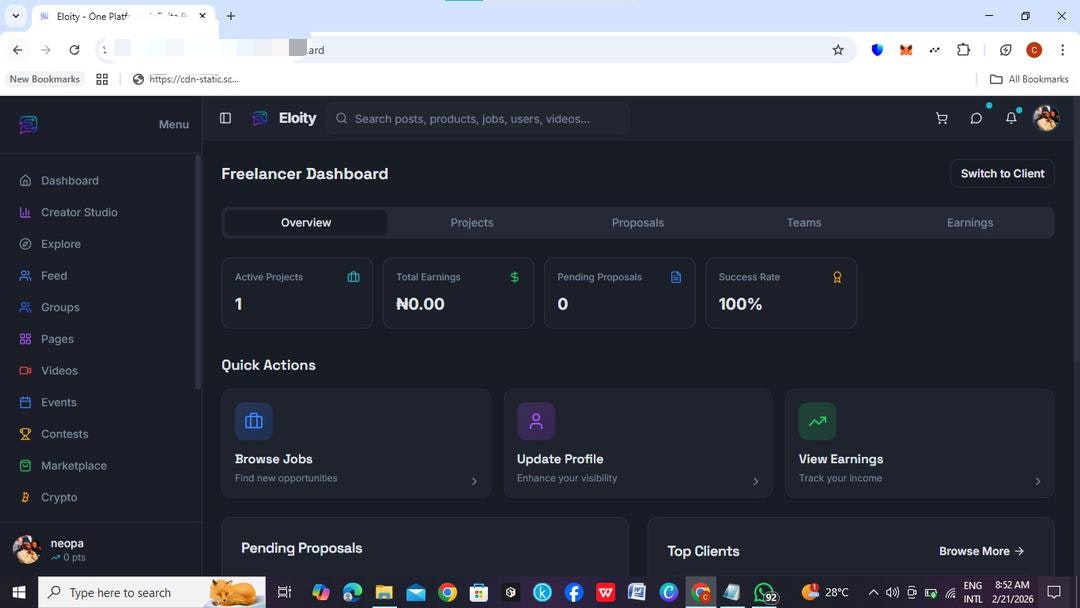Click the search posts, products, jobs field
The height and width of the screenshot is (608, 1080).
(477, 118)
